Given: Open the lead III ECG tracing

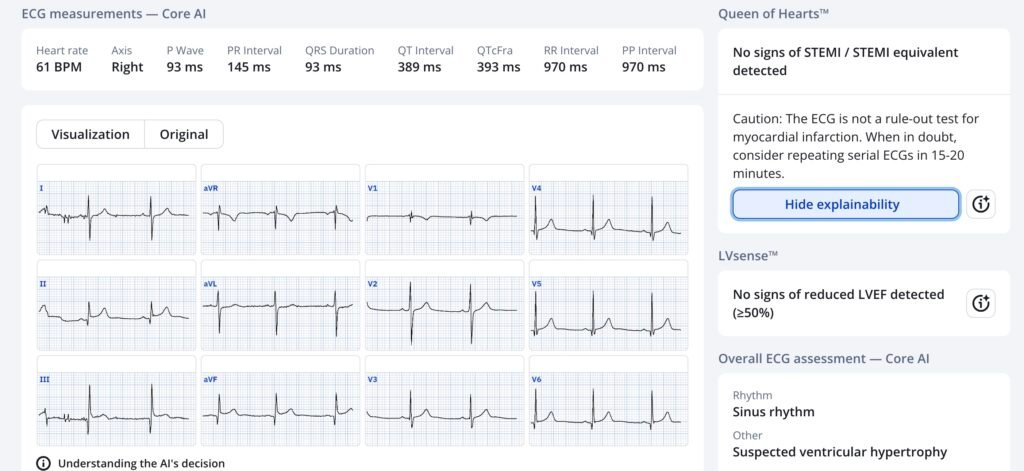Looking at the screenshot, I should point(116,401).
